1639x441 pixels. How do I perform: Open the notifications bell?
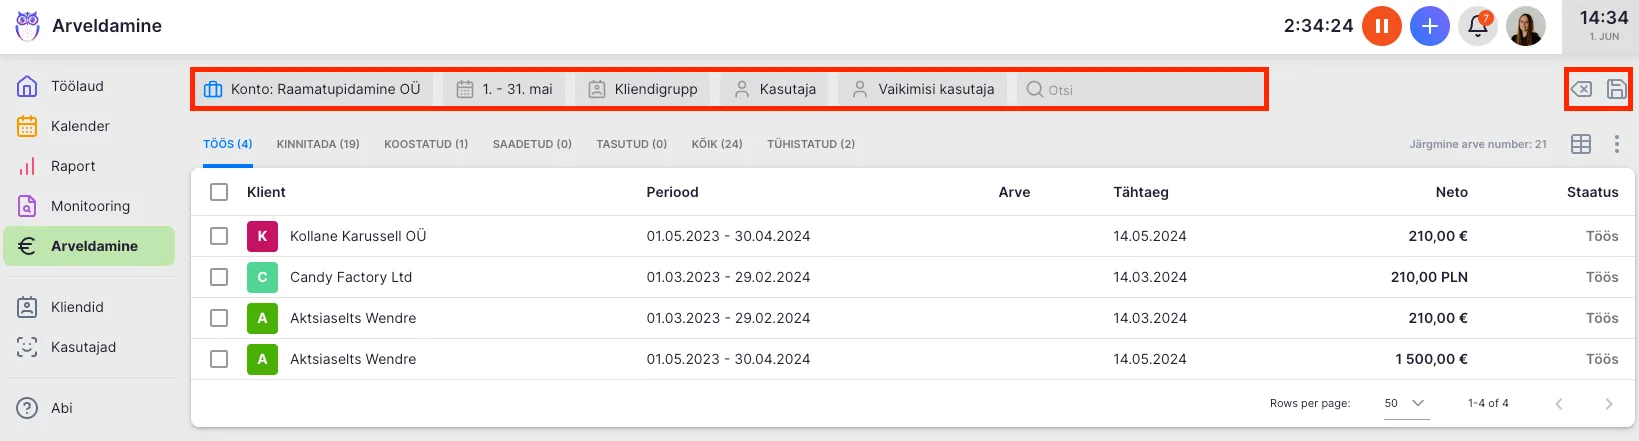(1477, 26)
